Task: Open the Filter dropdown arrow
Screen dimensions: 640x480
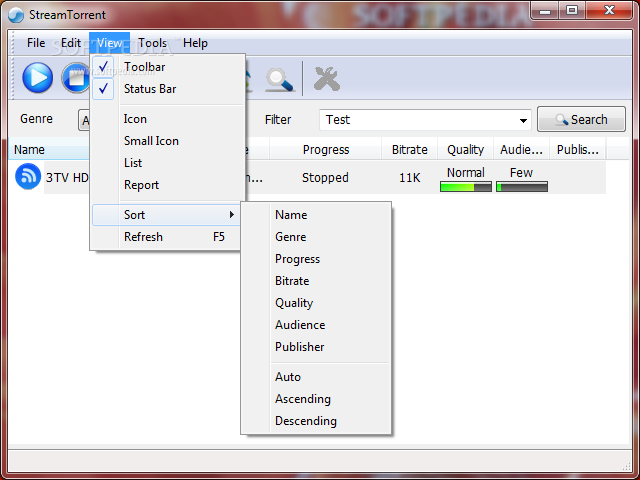Action: pyautogui.click(x=523, y=120)
